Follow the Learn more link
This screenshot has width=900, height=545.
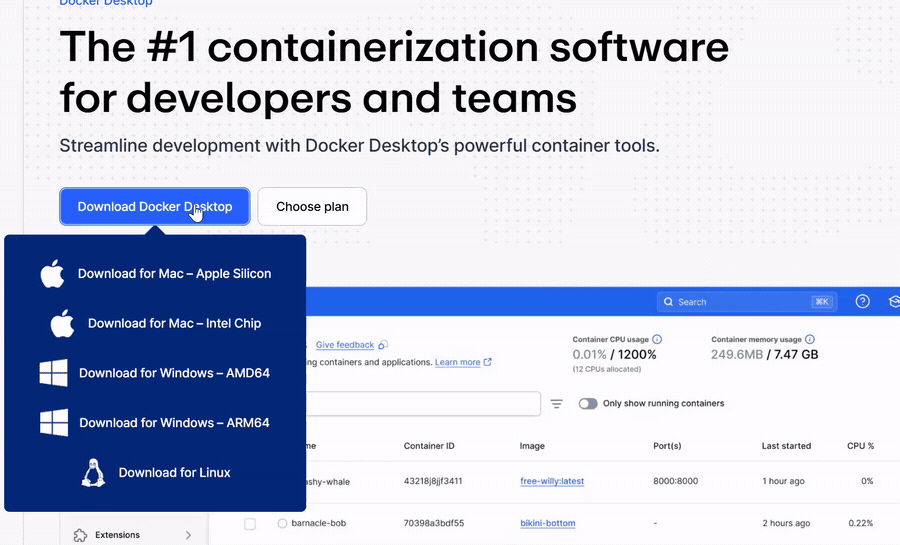(457, 362)
